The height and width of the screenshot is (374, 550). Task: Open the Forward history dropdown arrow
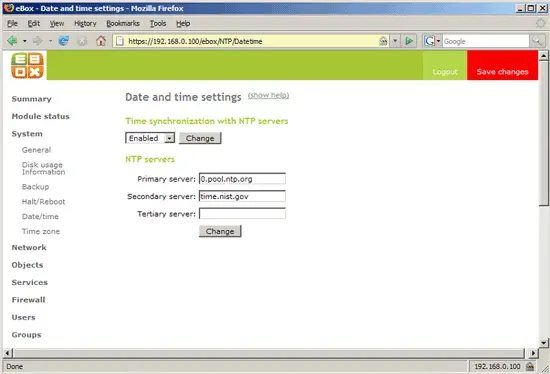[x=51, y=41]
